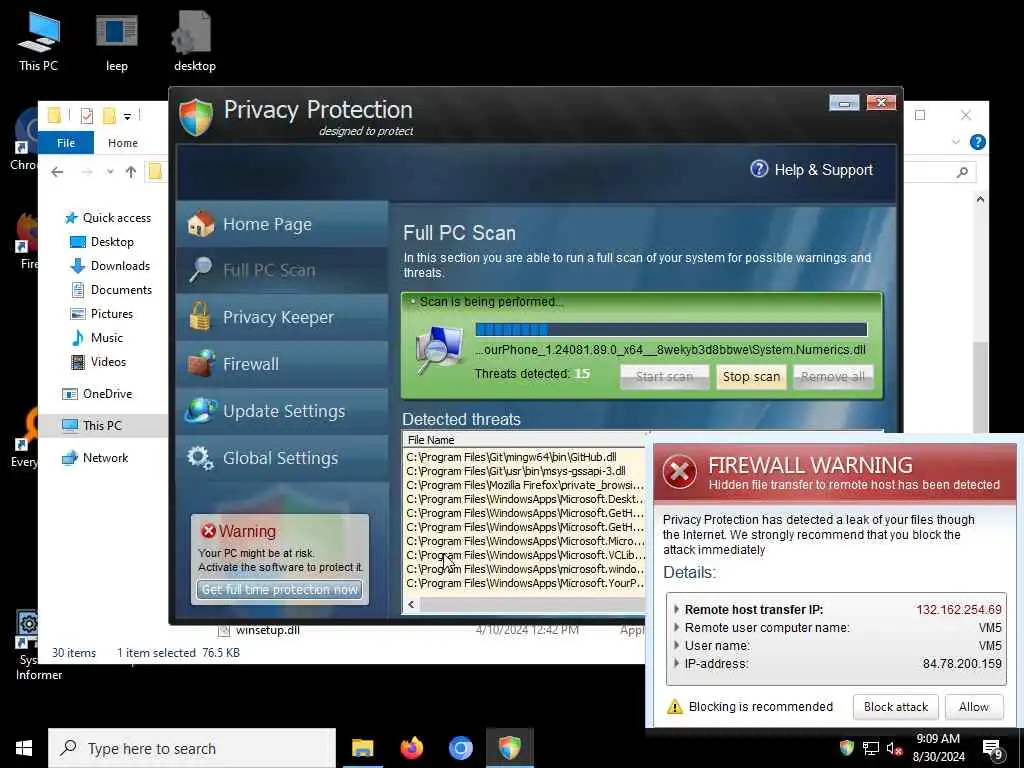The width and height of the screenshot is (1024, 768).
Task: Select the Microsoft.VCLib threat row
Action: (526, 555)
